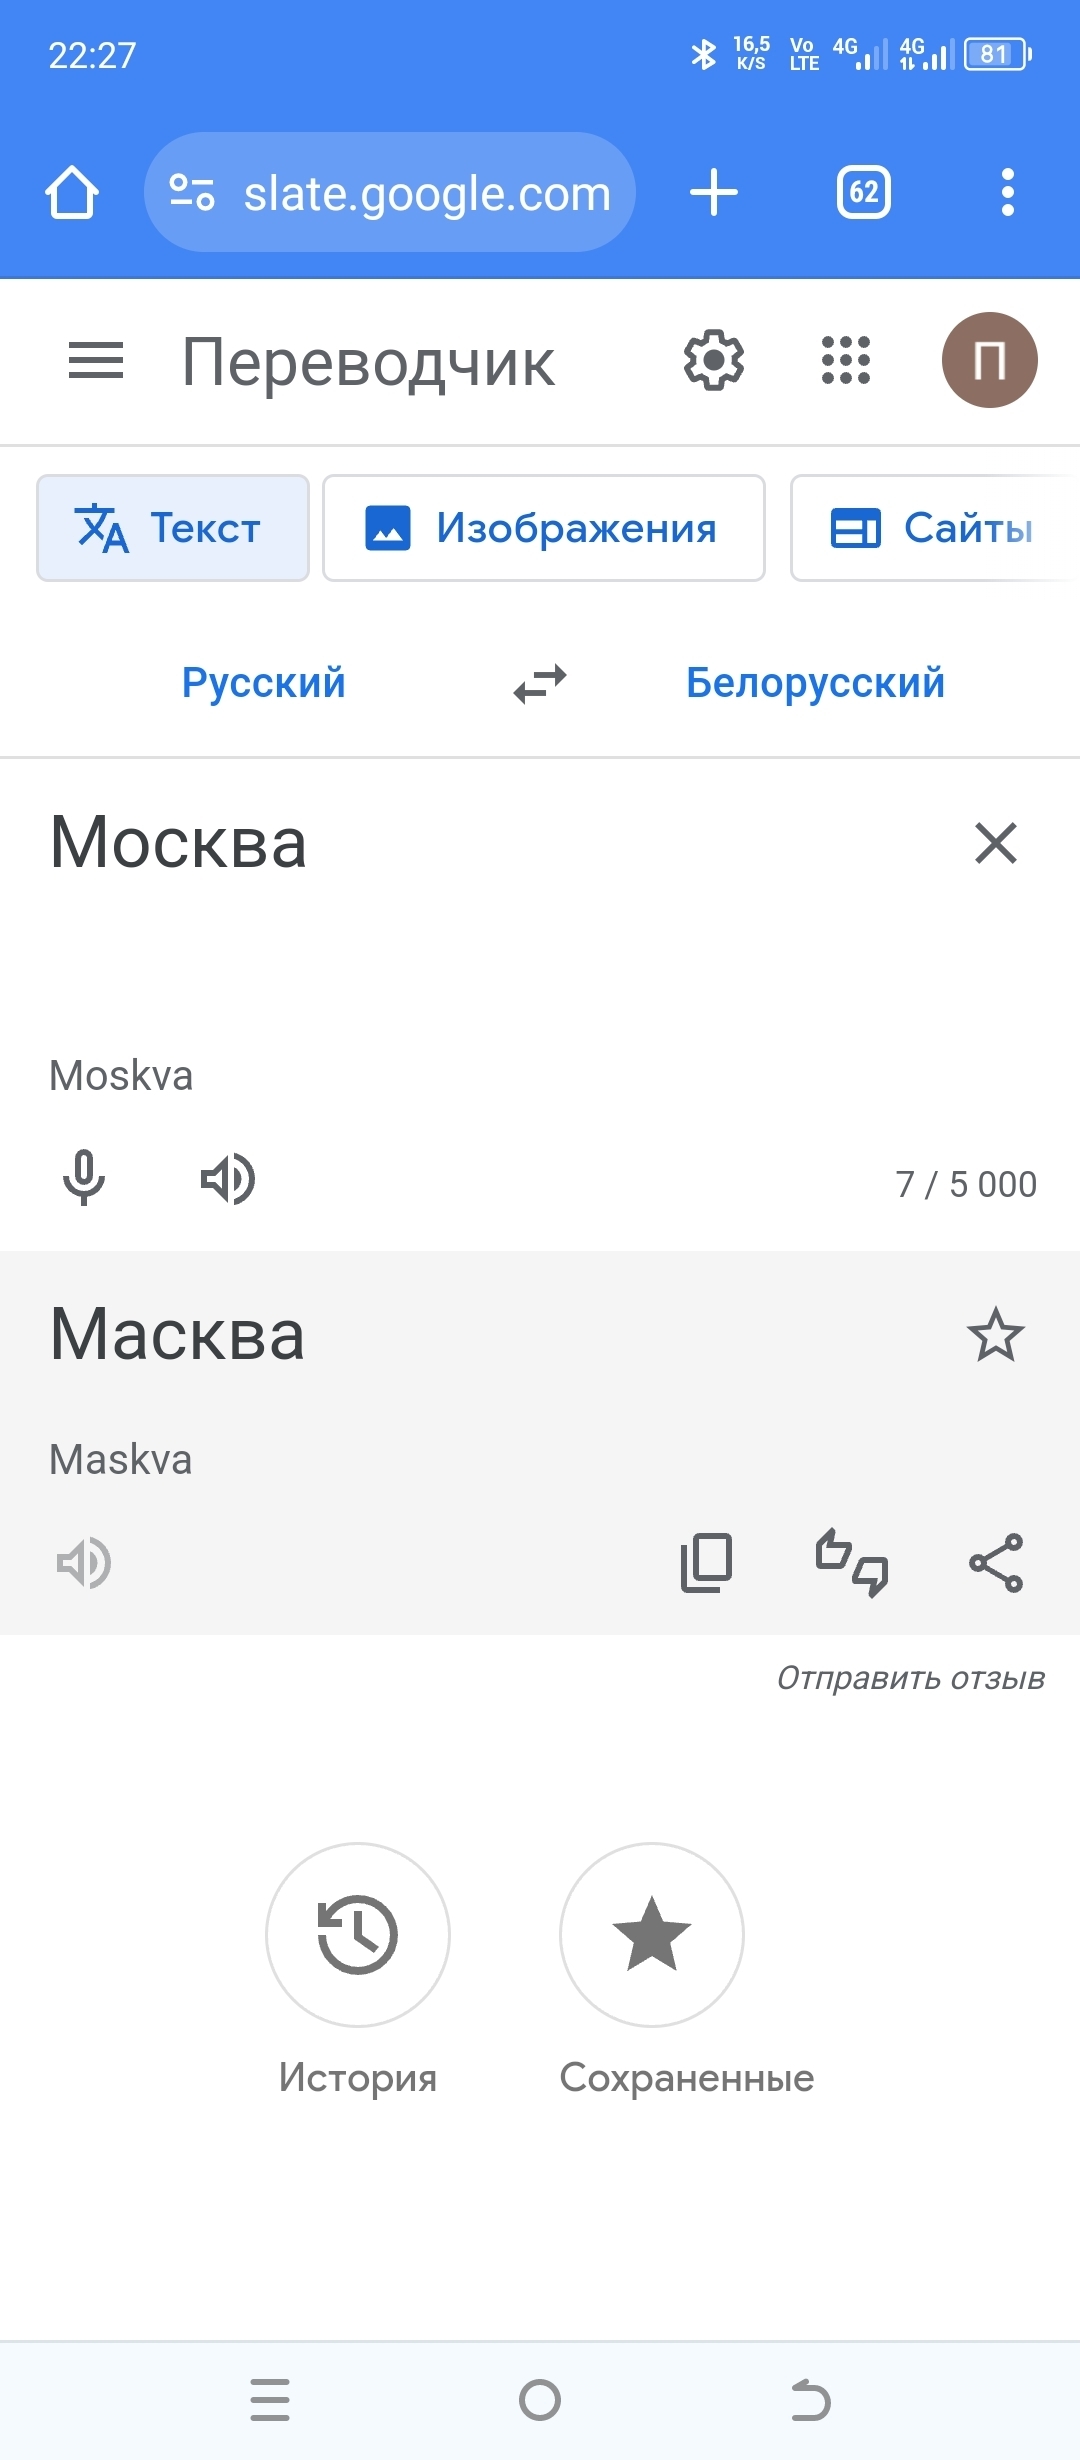Tap the microphone voice input icon
Screen dimensions: 1080x2460
pos(84,1178)
